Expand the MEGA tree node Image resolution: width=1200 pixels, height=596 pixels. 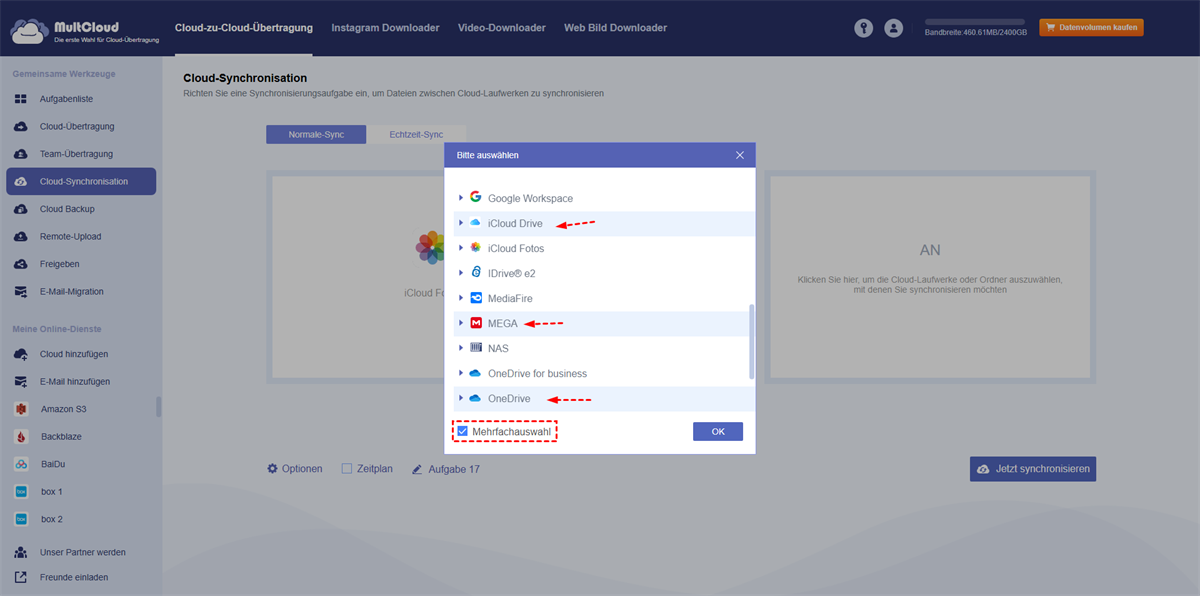coord(461,323)
